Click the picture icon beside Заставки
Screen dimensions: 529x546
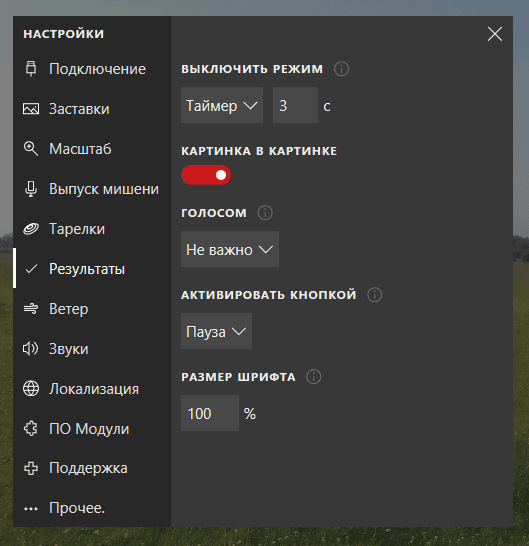coord(31,109)
